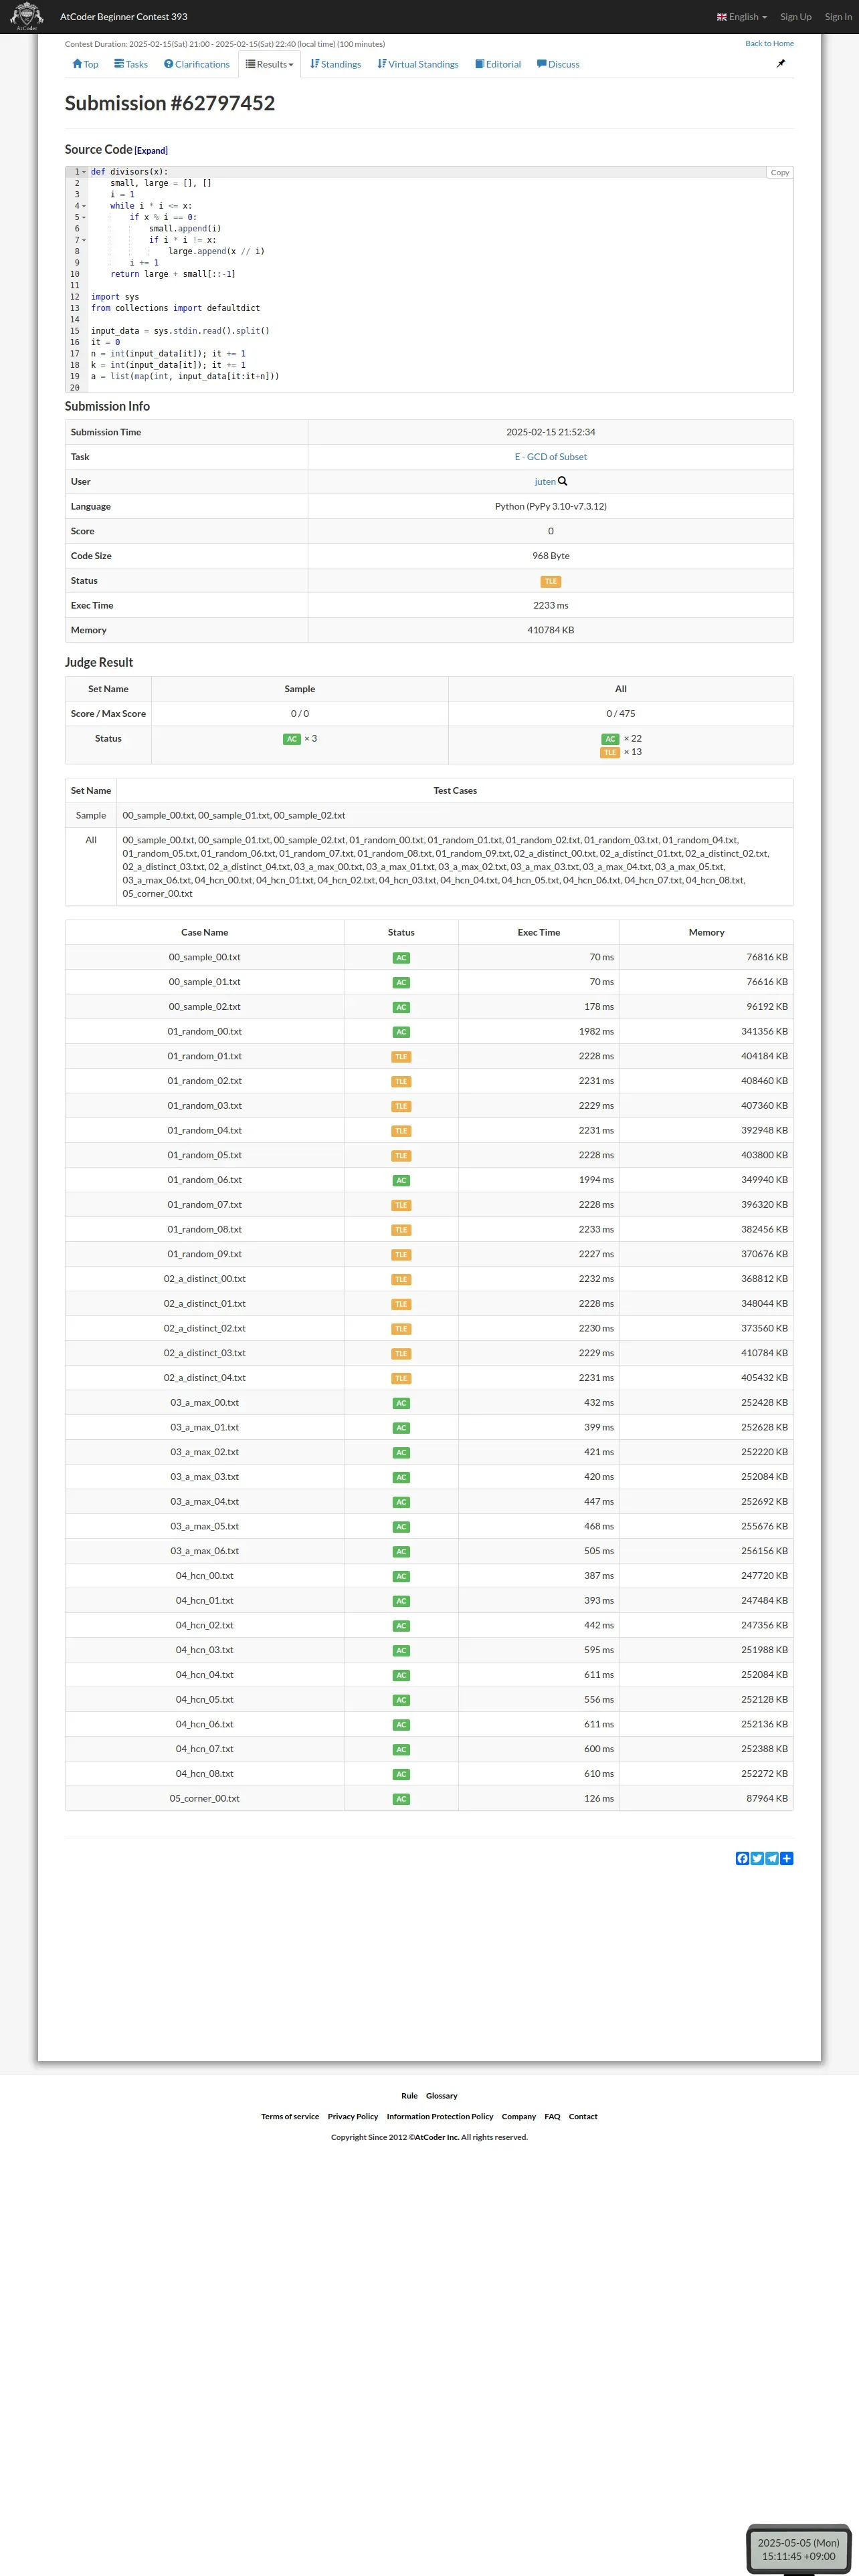Open the English language dropdown
The image size is (859, 2576).
point(741,17)
